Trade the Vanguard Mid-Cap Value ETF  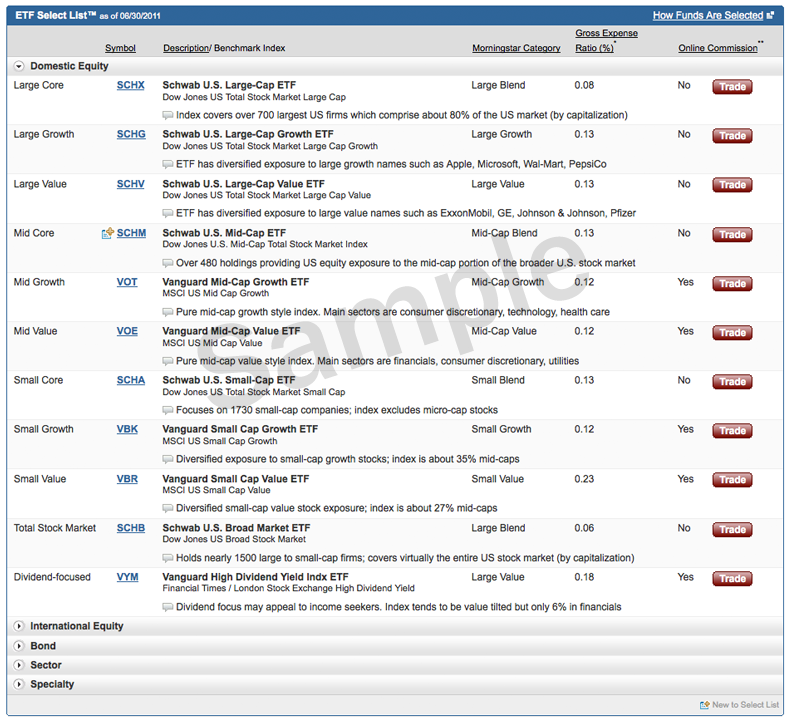coord(732,333)
